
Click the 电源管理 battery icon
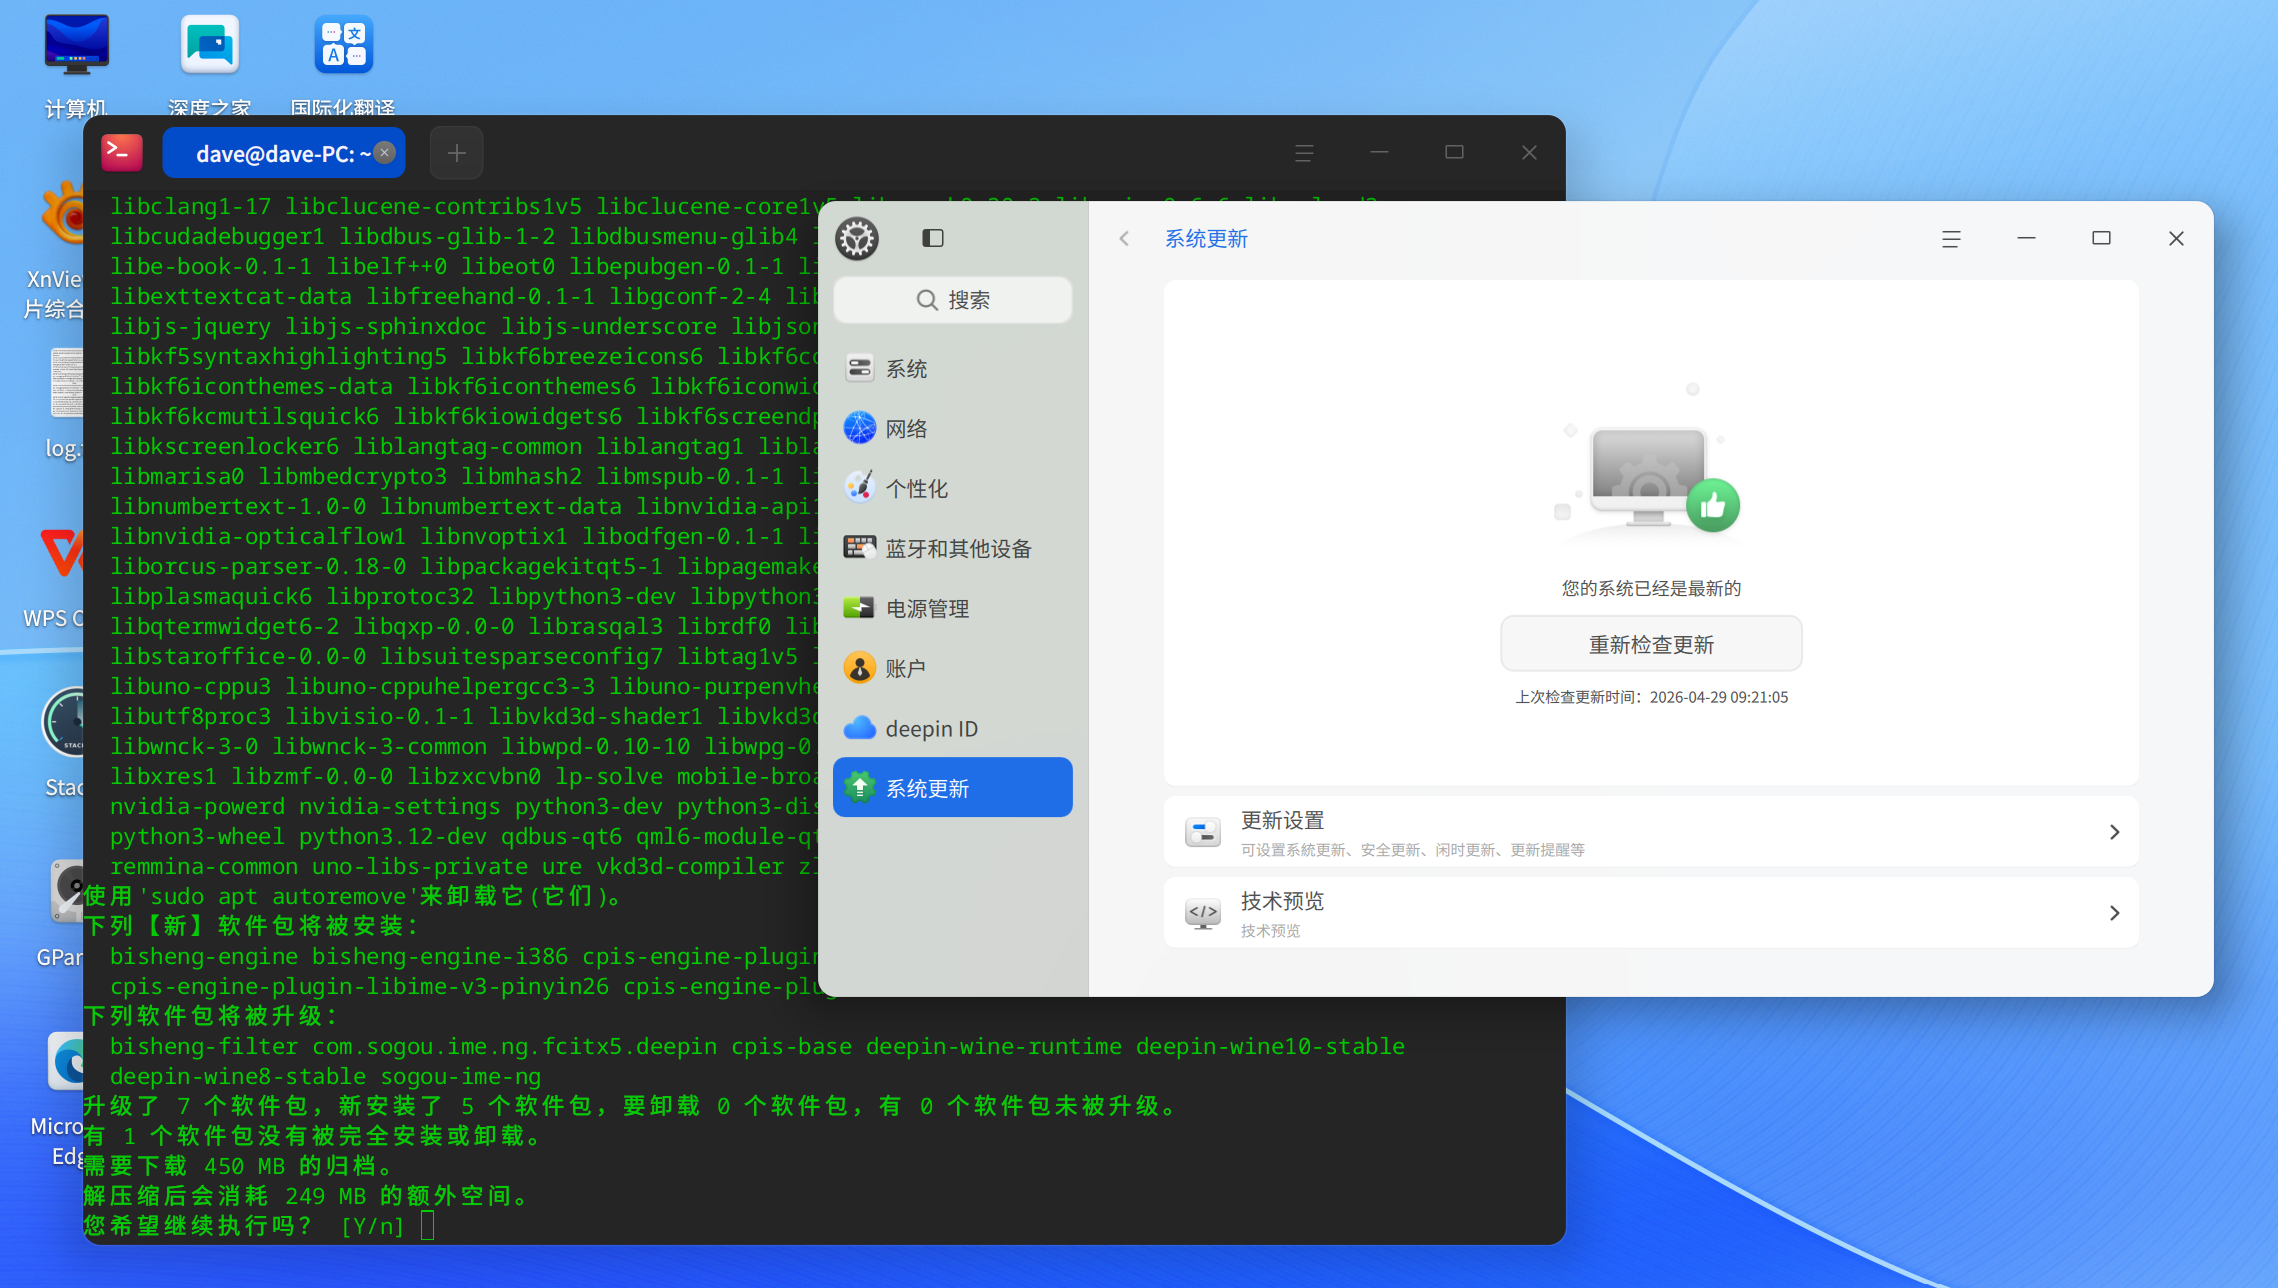(859, 608)
